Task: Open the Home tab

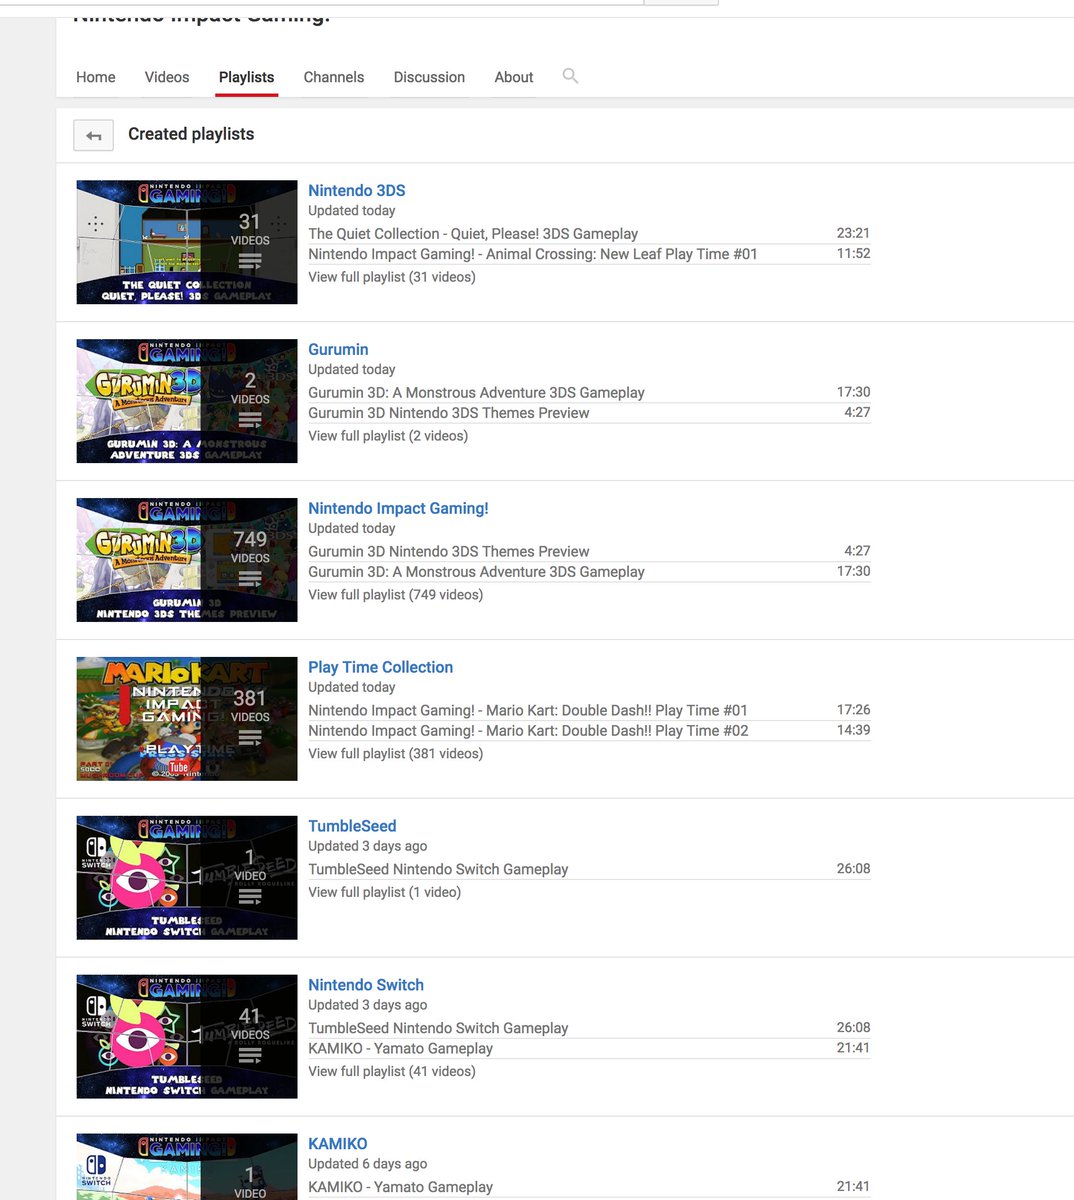Action: [96, 77]
